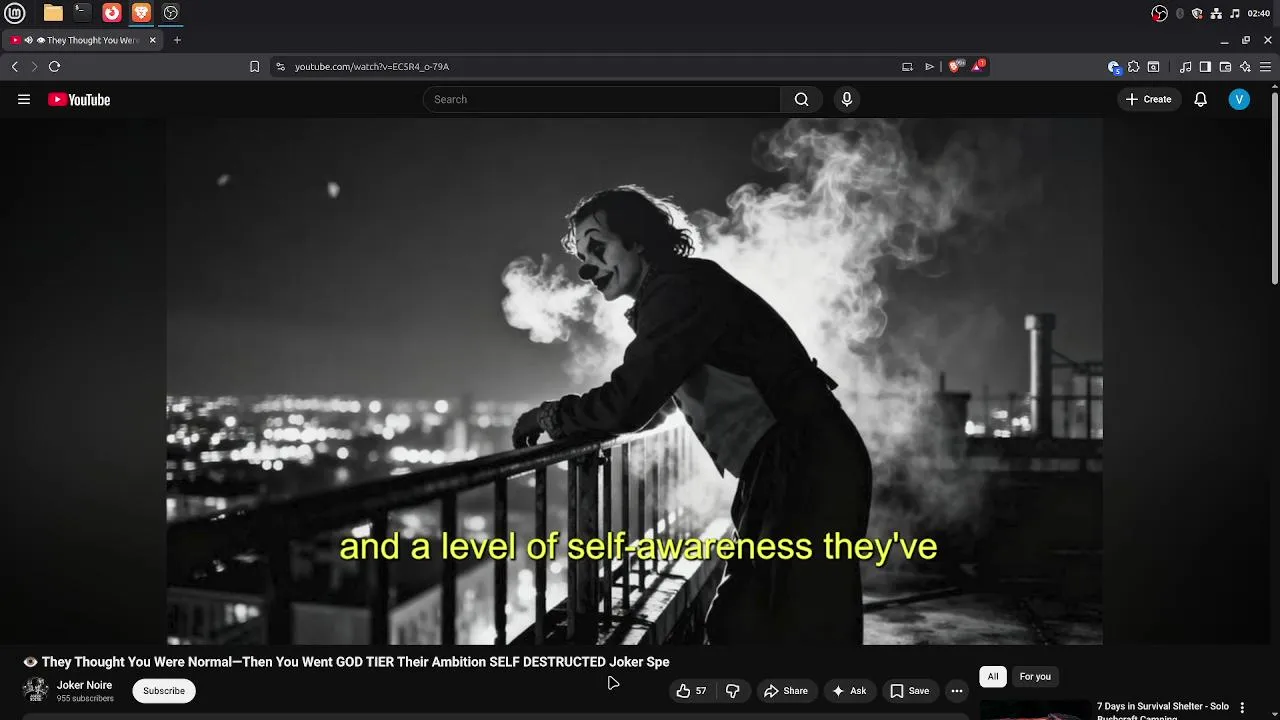
Task: Open Brave Rewards triangle icon
Action: pos(978,66)
